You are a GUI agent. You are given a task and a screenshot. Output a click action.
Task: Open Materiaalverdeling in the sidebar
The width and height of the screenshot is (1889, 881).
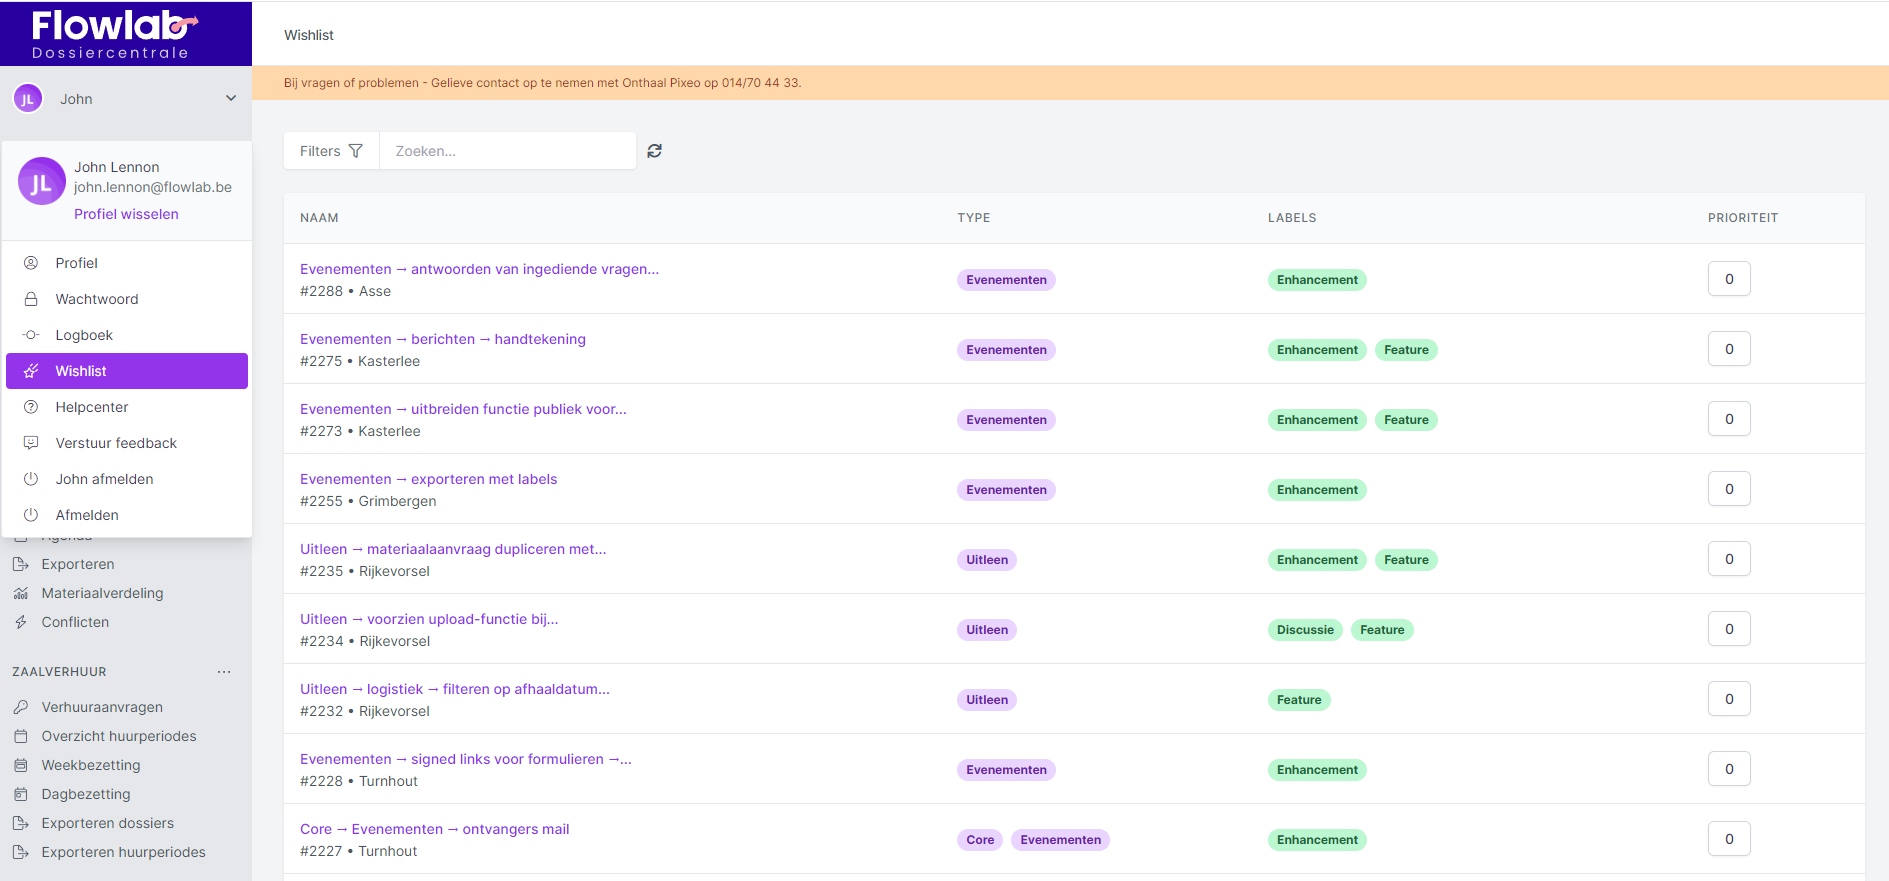102,593
